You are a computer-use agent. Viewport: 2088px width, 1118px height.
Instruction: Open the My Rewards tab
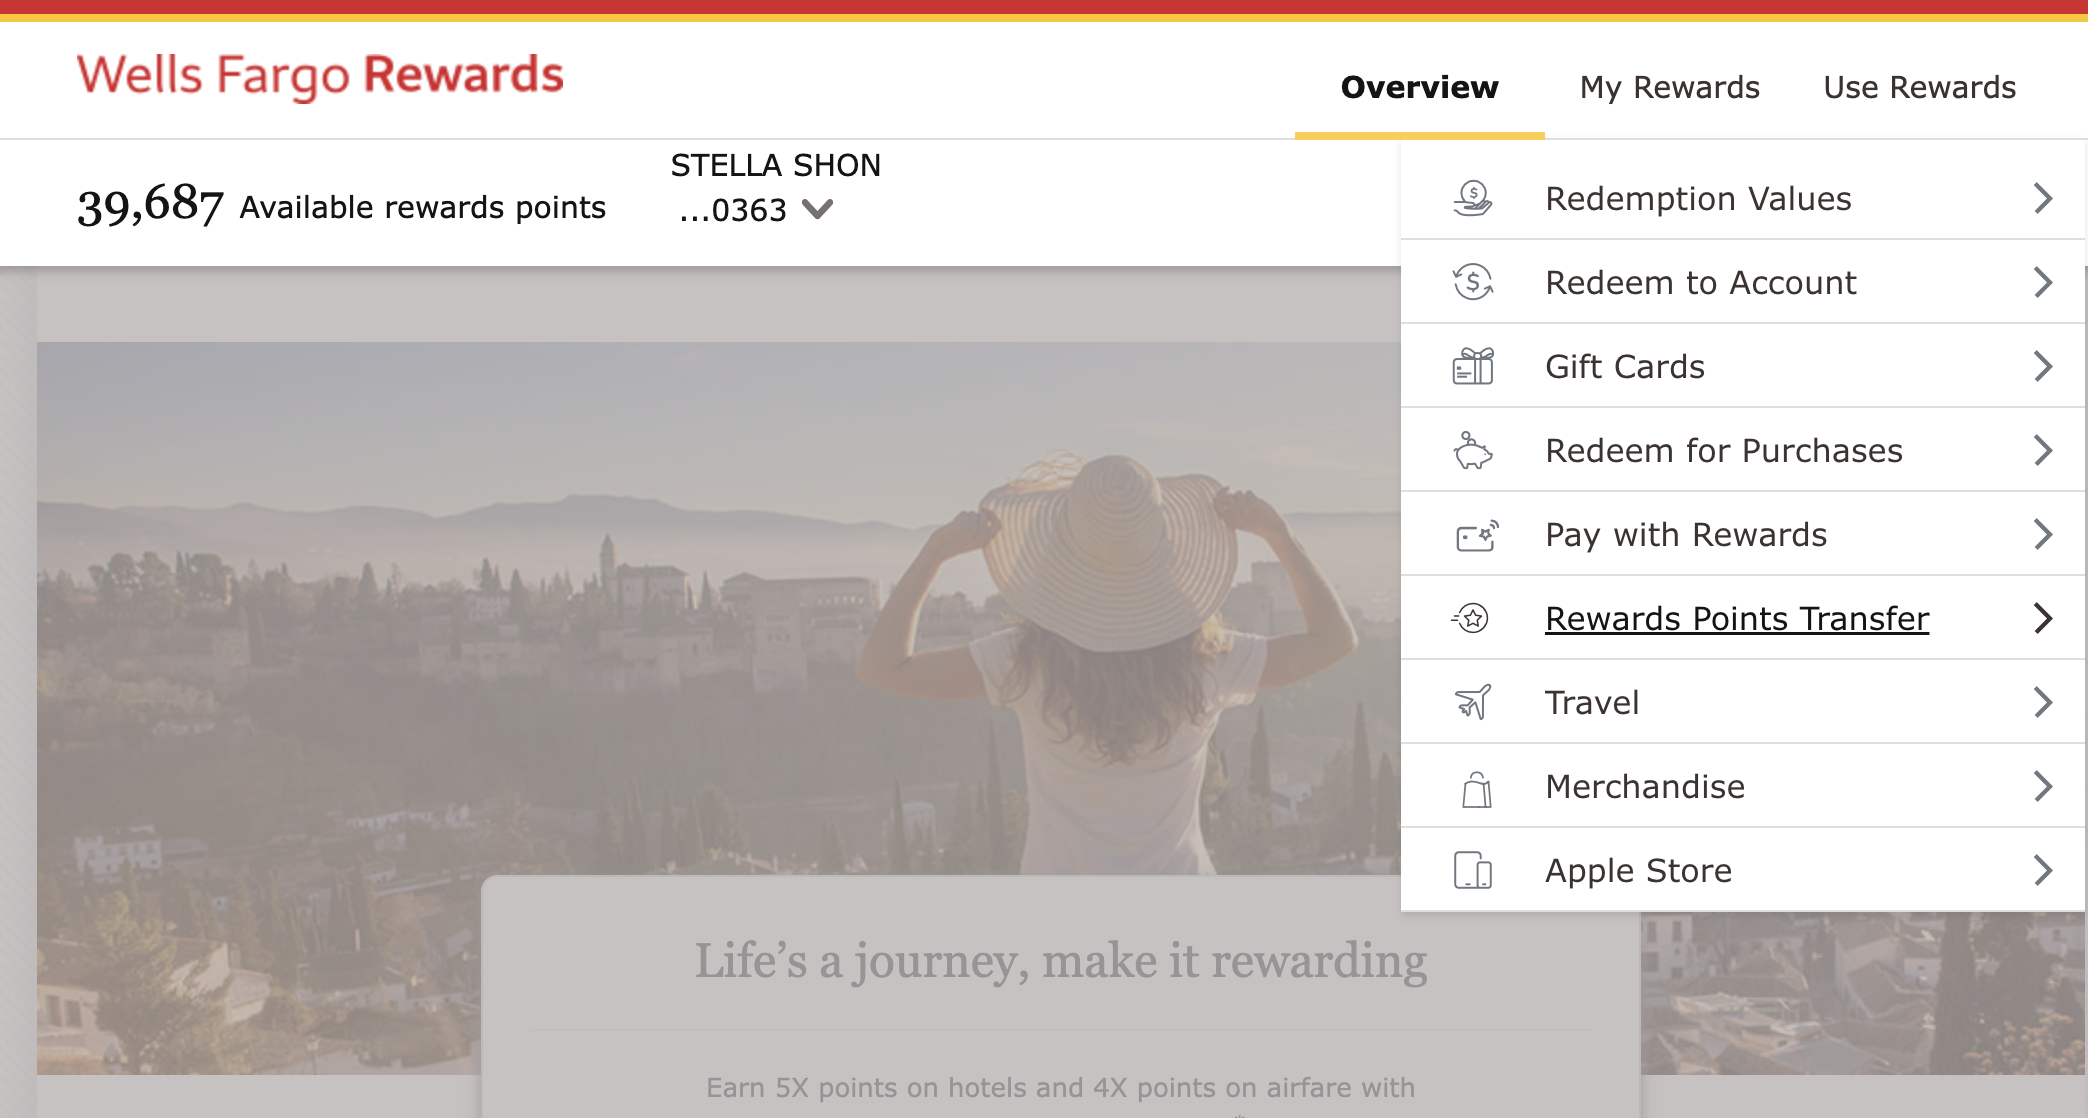(1669, 88)
